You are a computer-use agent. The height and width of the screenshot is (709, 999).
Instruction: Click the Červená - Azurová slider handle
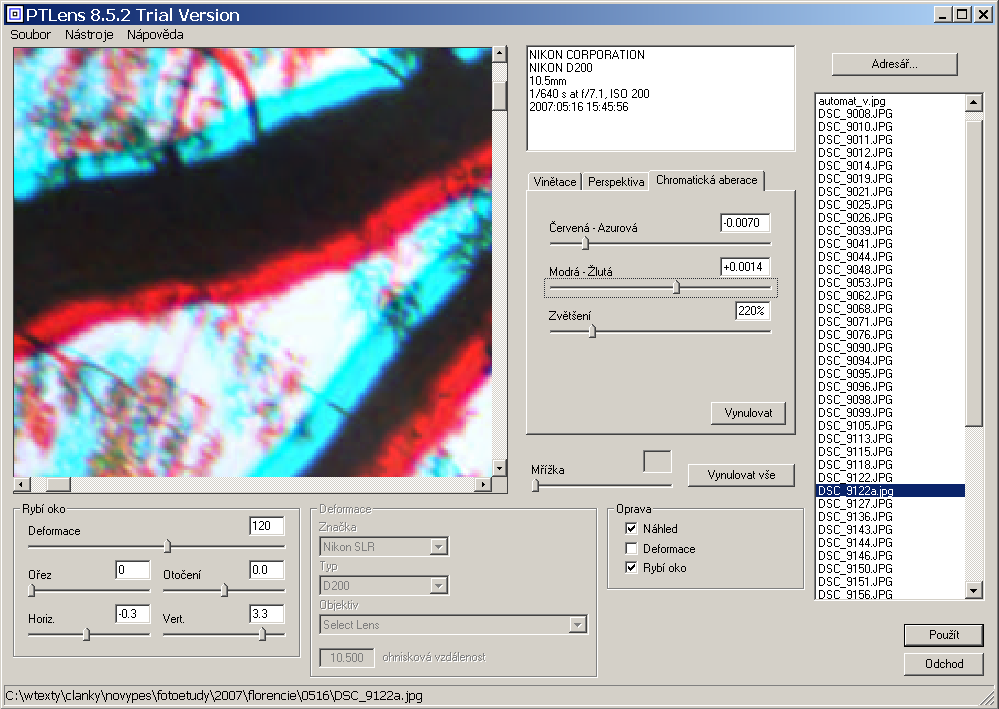point(586,242)
